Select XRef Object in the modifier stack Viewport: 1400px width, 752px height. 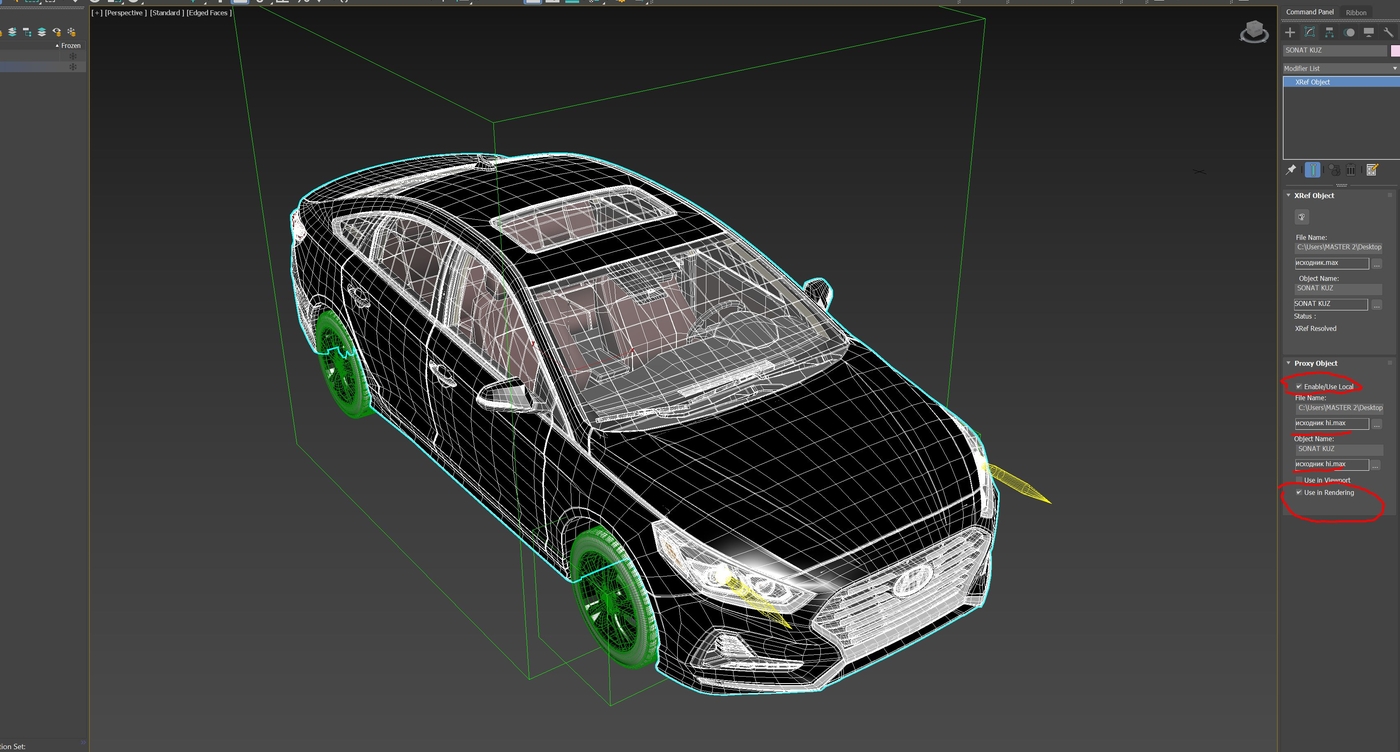pyautogui.click(x=1340, y=82)
